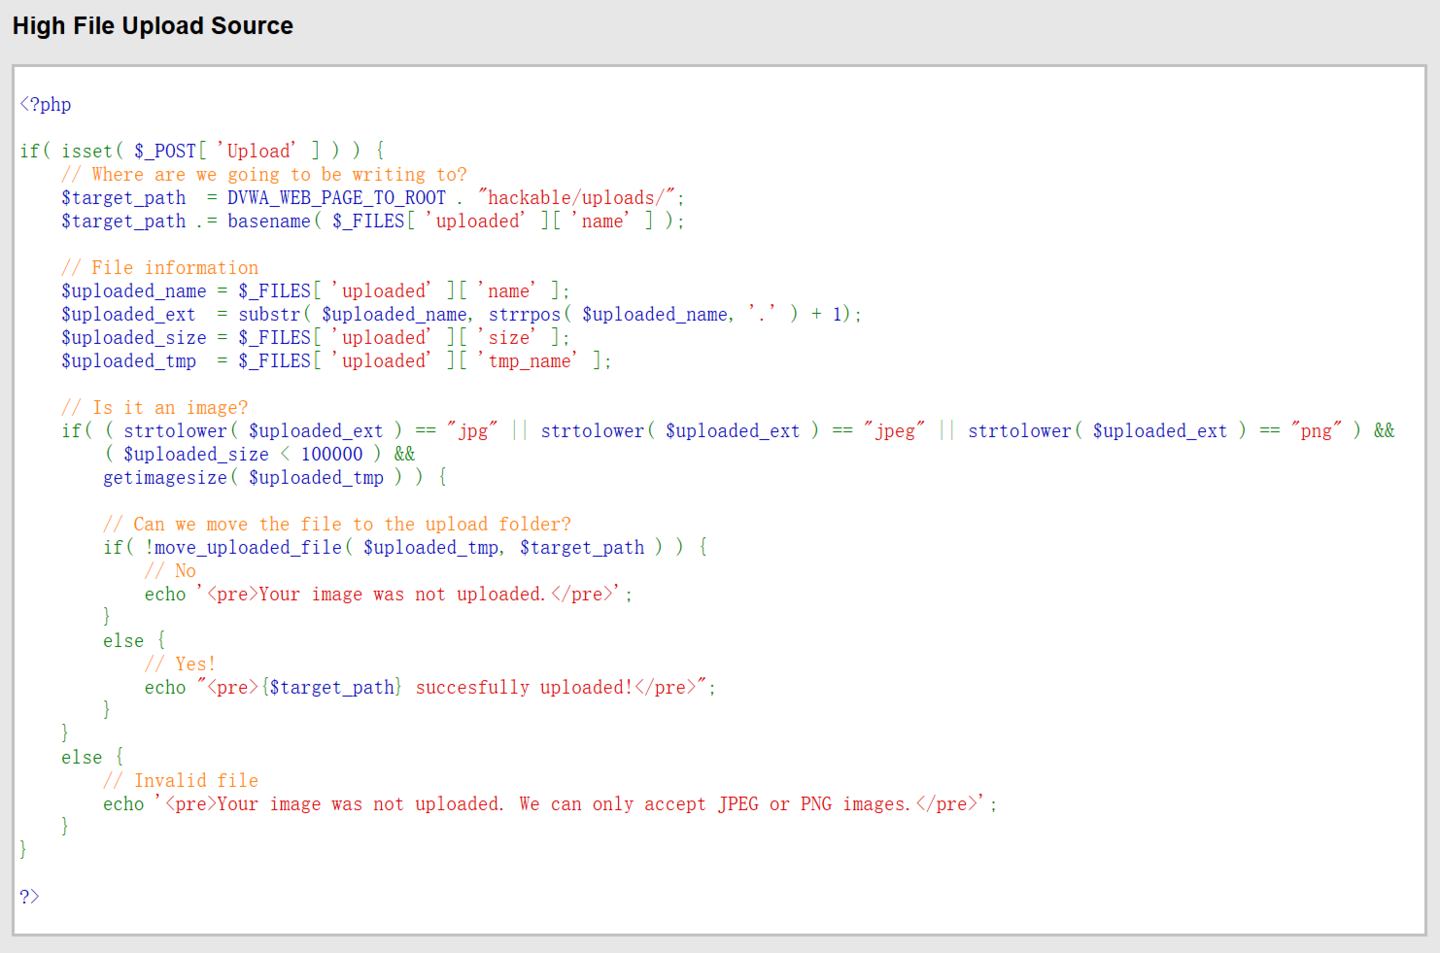Click the "hackable/uploads/" path string
Image resolution: width=1440 pixels, height=953 pixels.
(x=577, y=198)
